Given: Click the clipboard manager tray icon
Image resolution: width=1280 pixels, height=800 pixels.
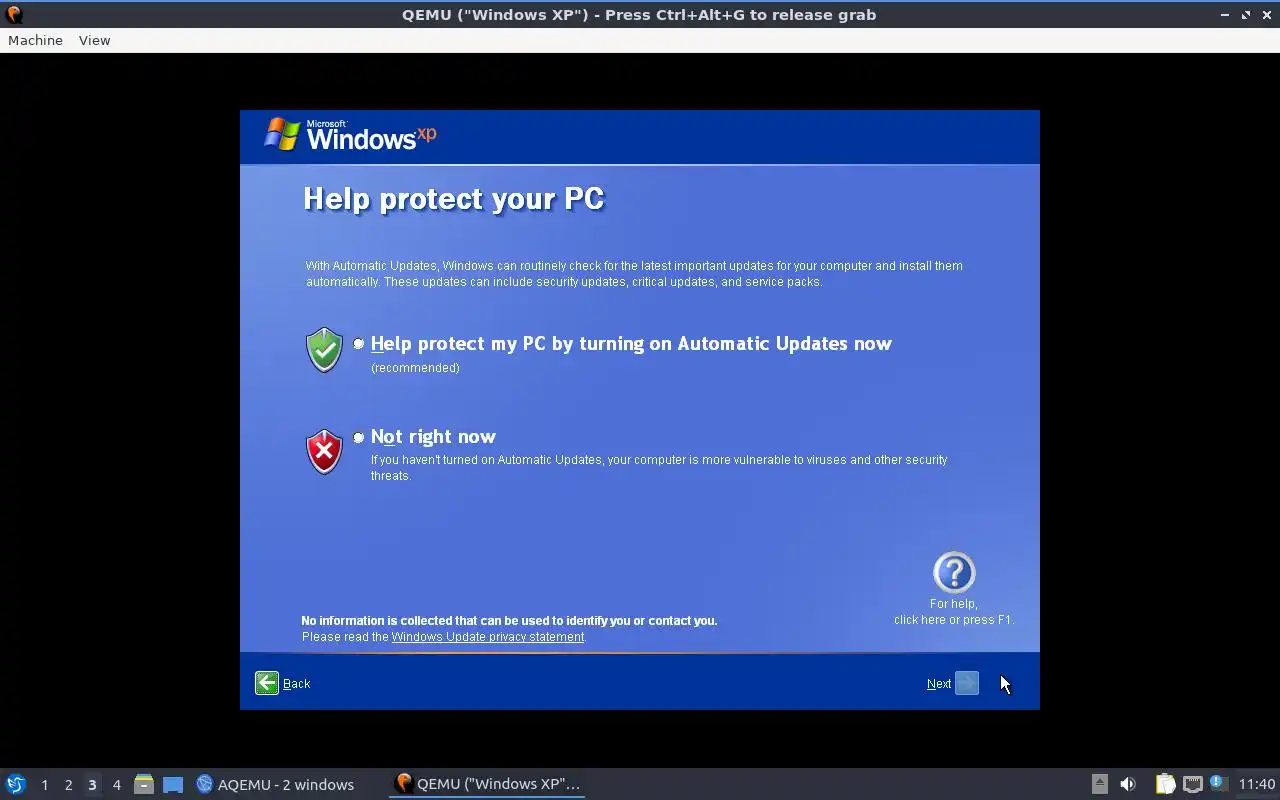Looking at the screenshot, I should pyautogui.click(x=1165, y=784).
